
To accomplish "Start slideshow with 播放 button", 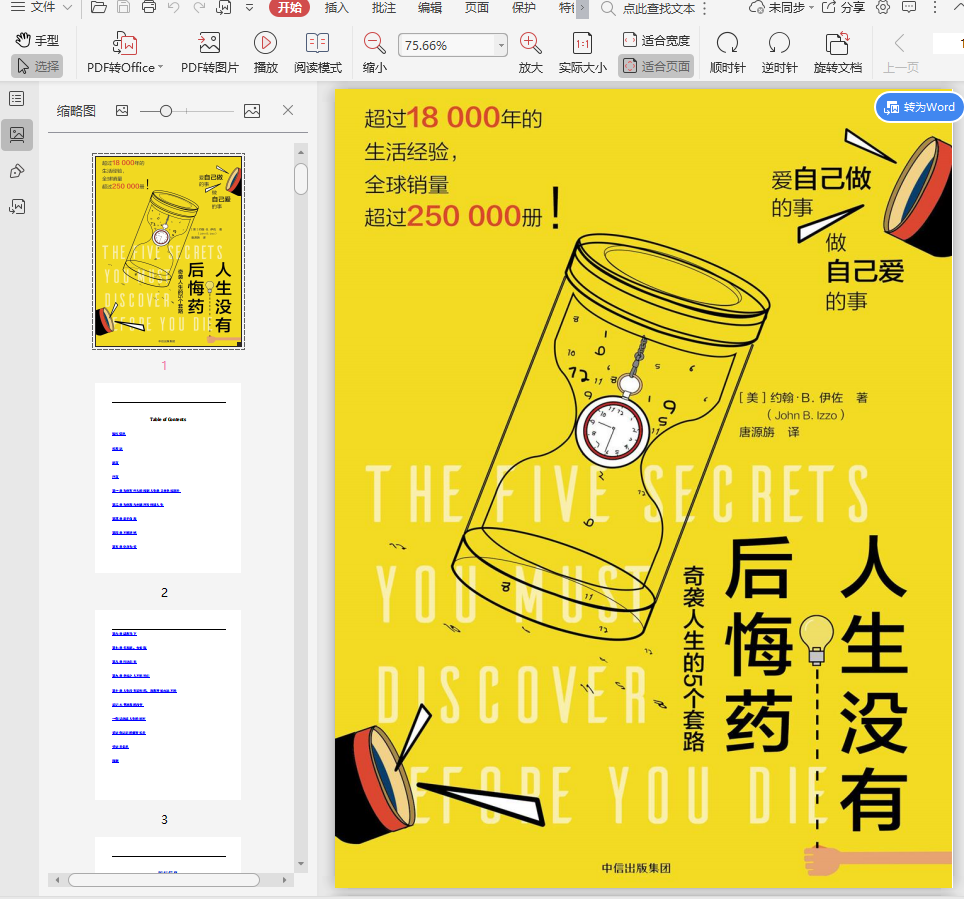I will [x=265, y=44].
